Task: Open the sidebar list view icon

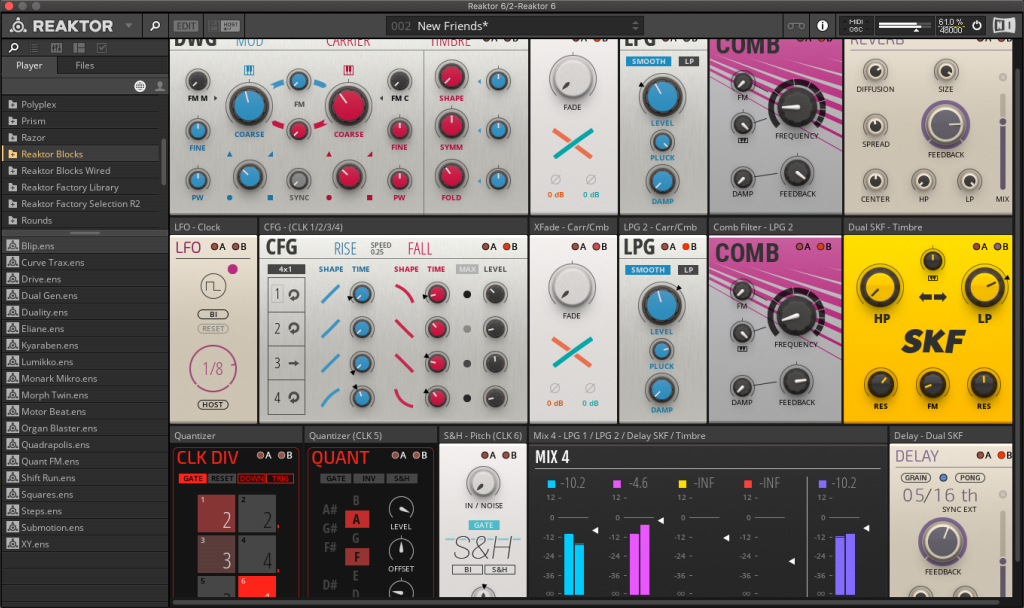Action: coord(34,48)
